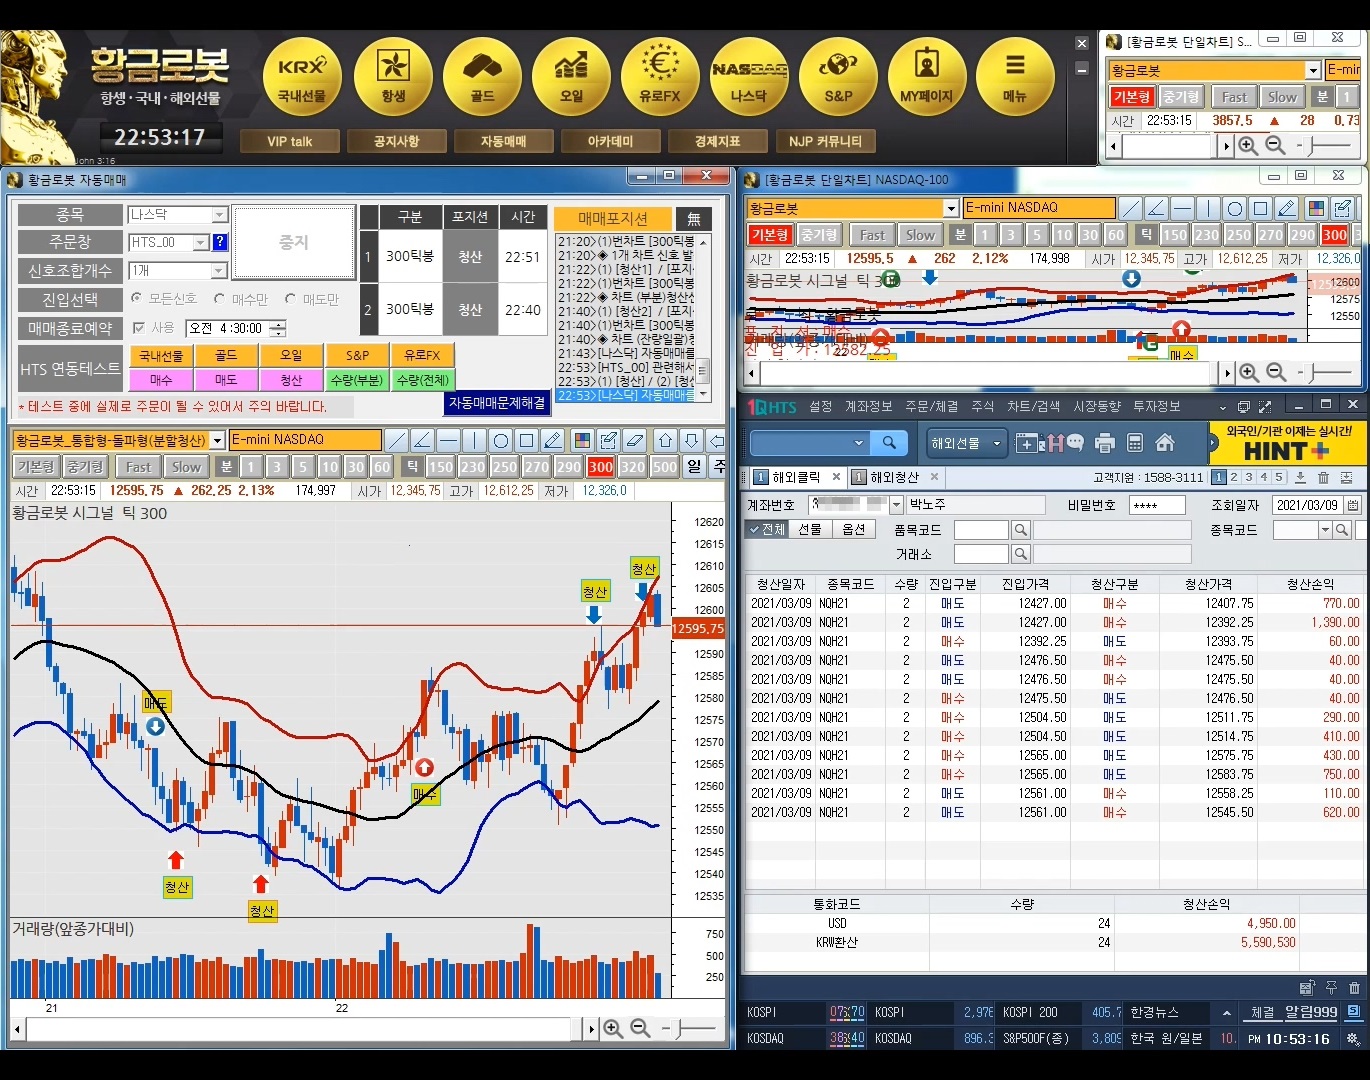Image resolution: width=1370 pixels, height=1080 pixels.
Task: Select the 150 tick button in main chart
Action: pyautogui.click(x=441, y=467)
